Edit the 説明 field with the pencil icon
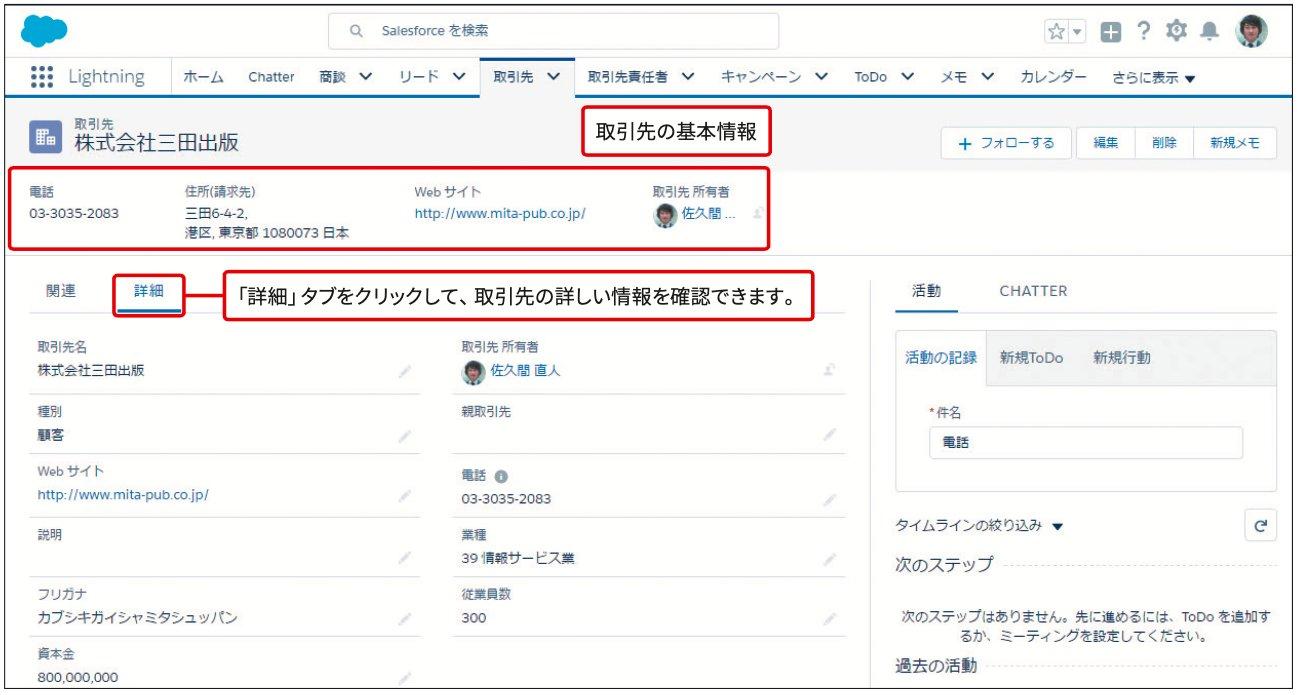Viewport: 1297px width, 695px height. [404, 558]
